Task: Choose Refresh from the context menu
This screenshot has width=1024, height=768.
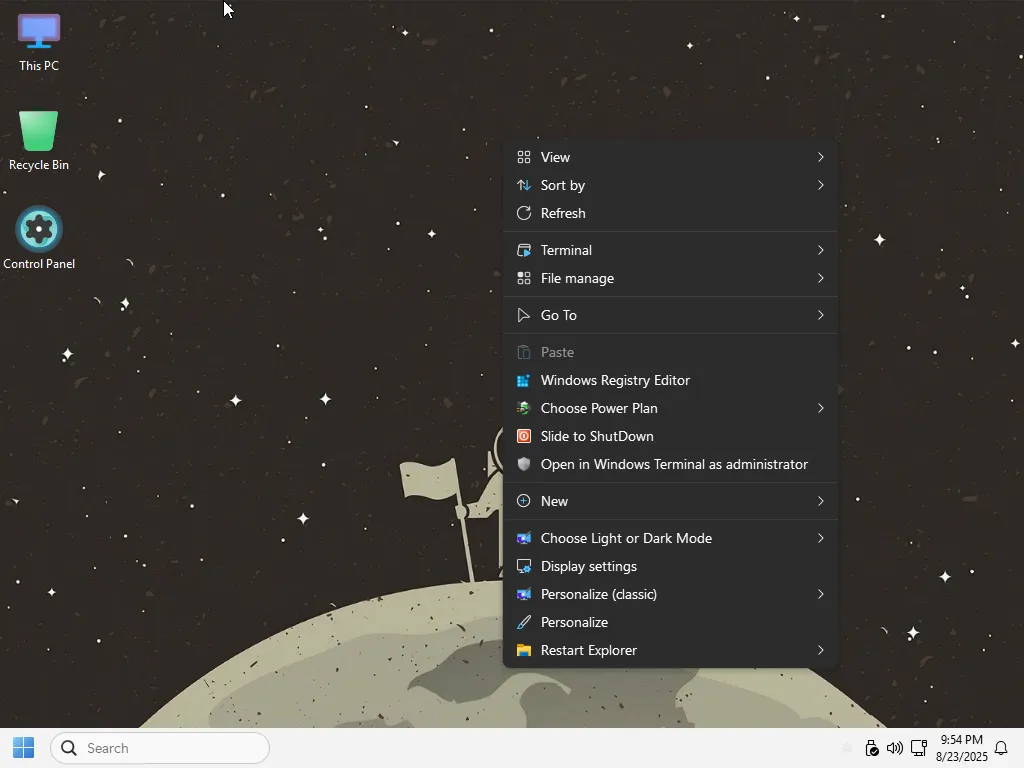Action: pyautogui.click(x=671, y=214)
